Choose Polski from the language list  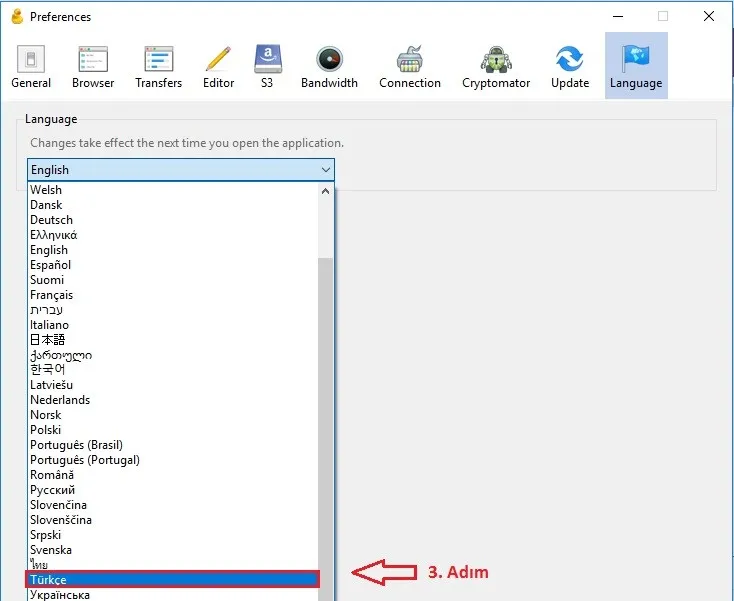(173, 430)
